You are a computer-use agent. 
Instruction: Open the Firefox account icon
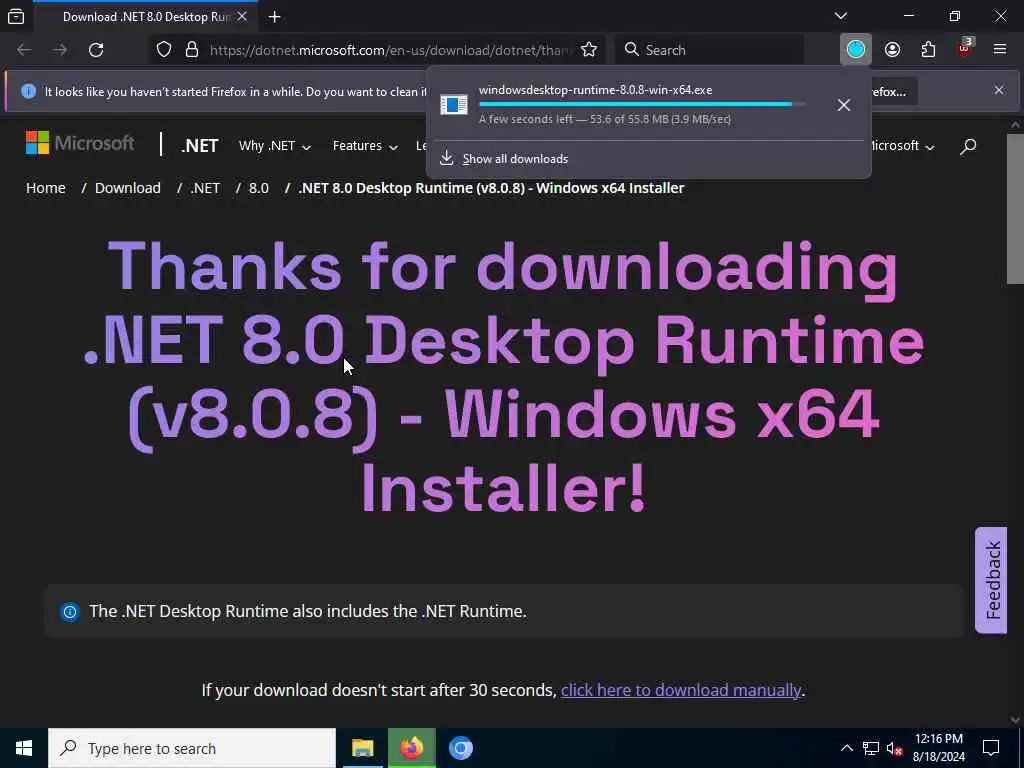point(892,50)
